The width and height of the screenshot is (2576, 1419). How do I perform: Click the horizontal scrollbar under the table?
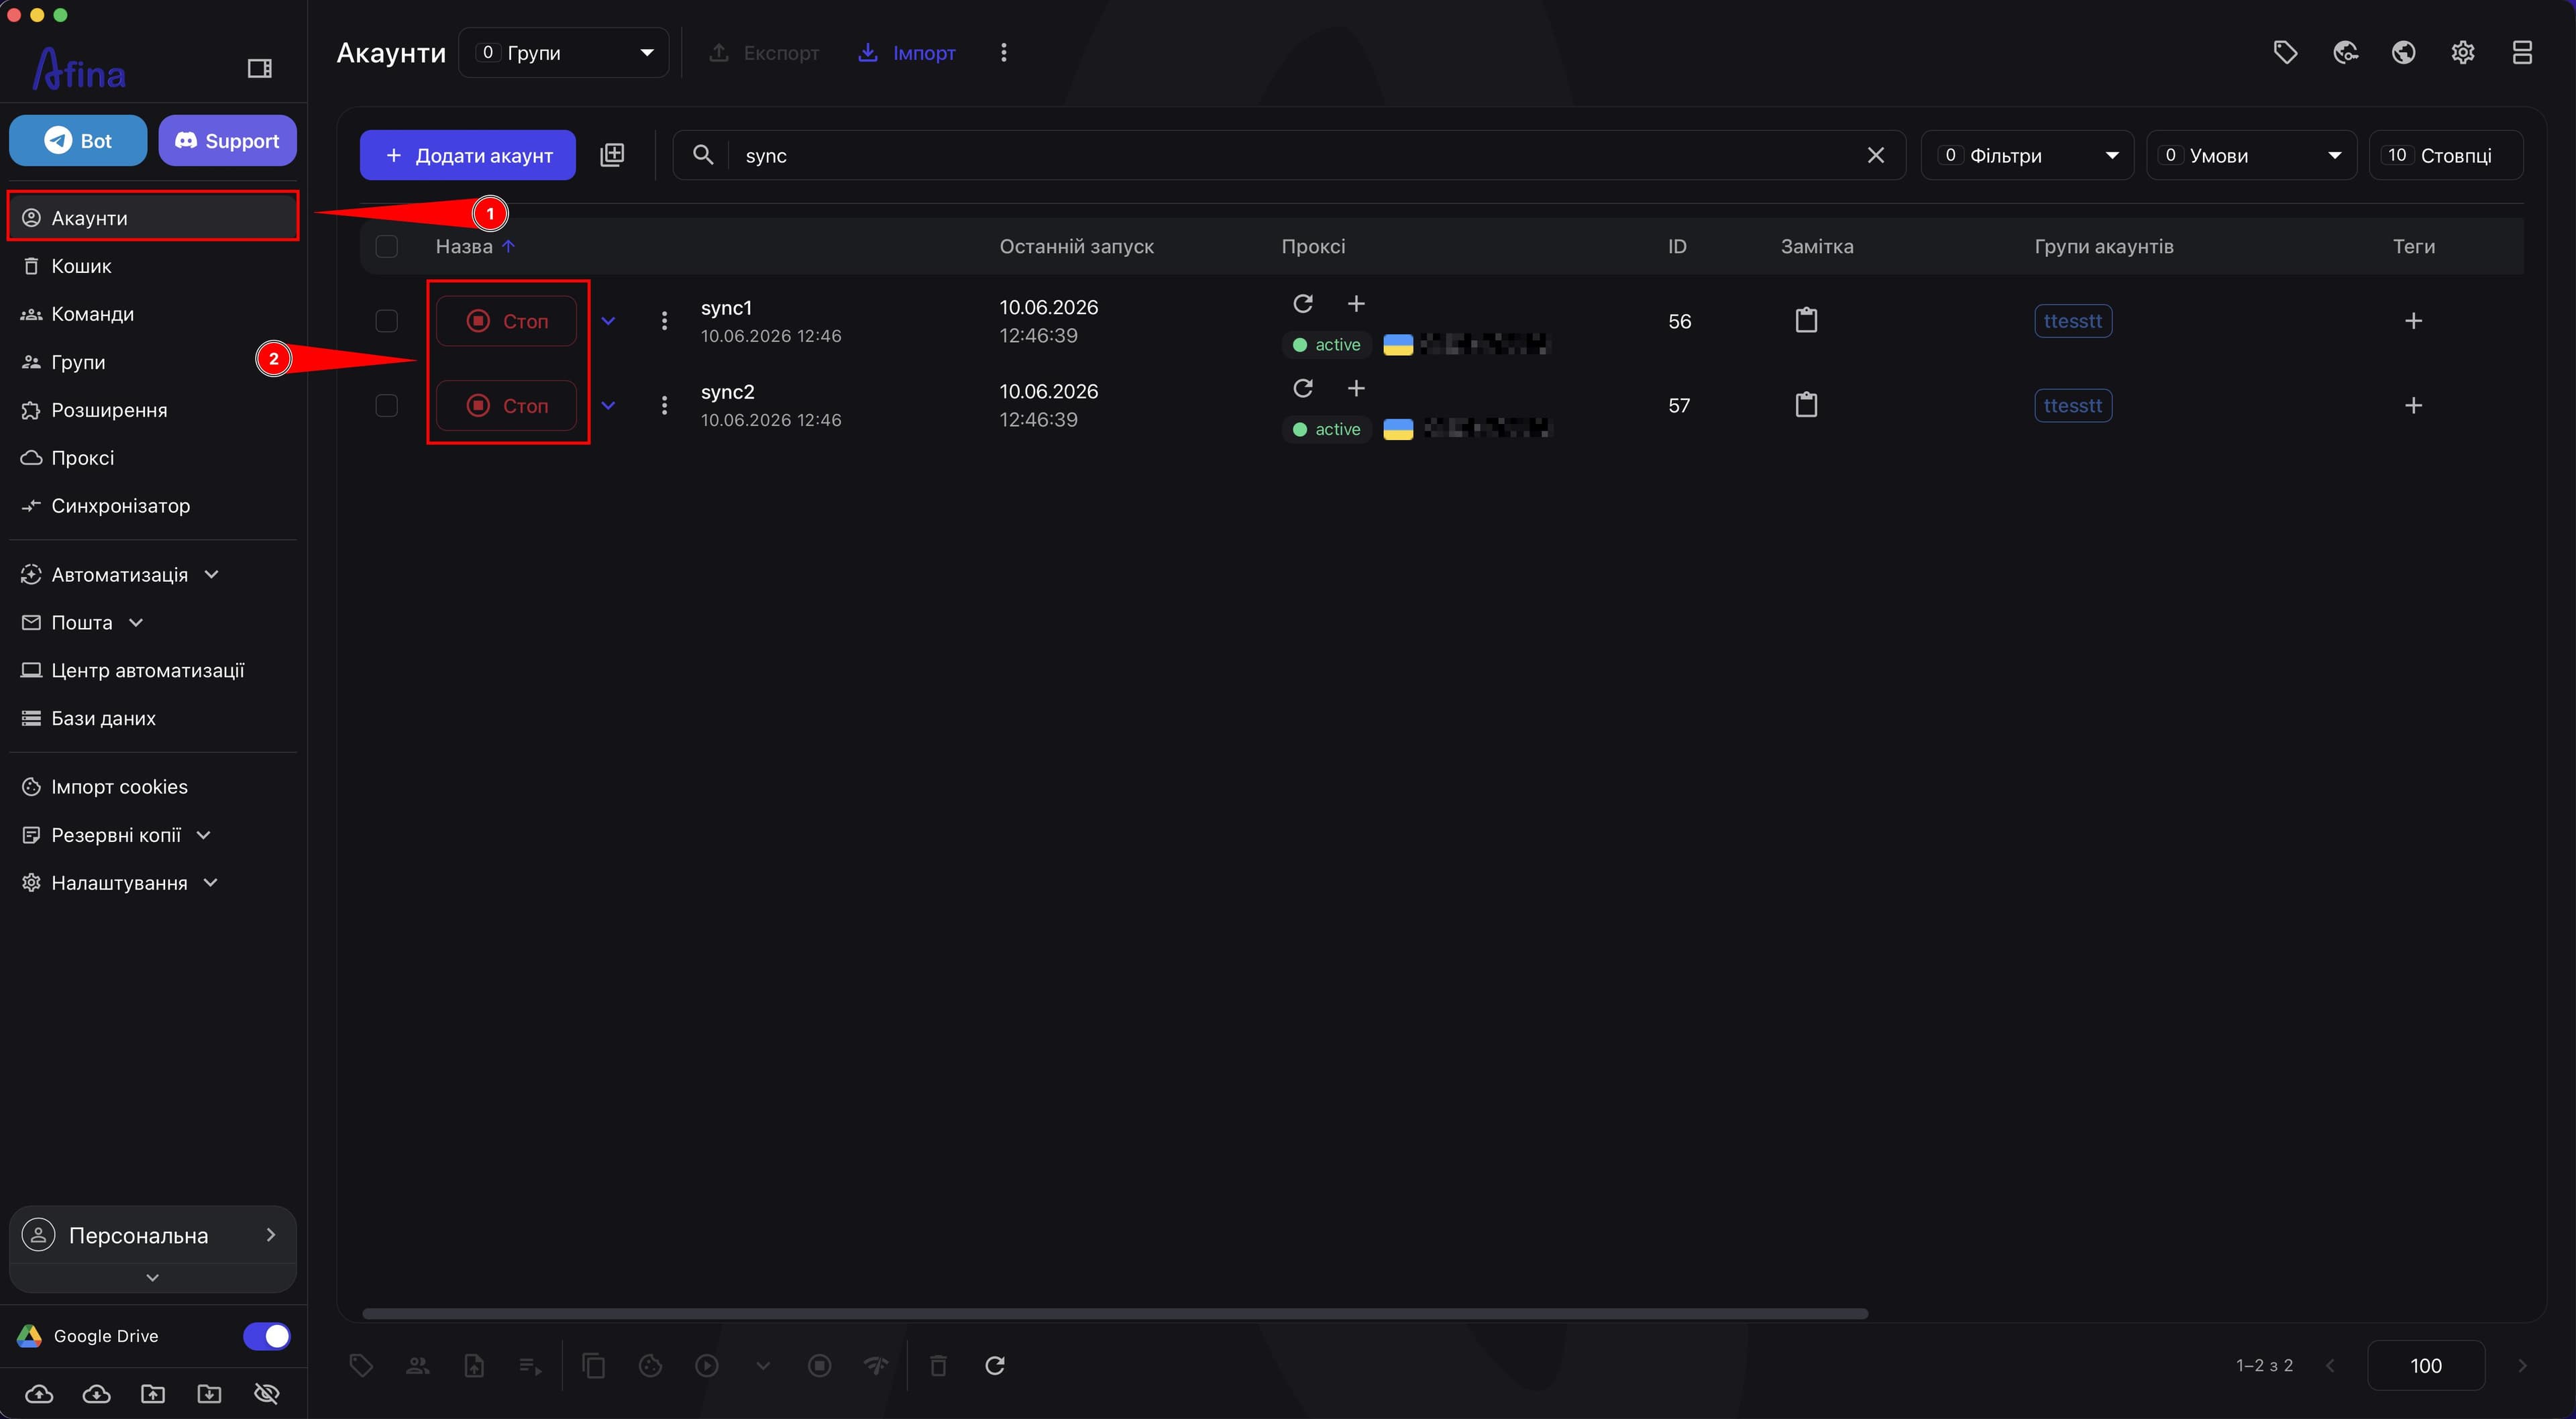1115,1313
